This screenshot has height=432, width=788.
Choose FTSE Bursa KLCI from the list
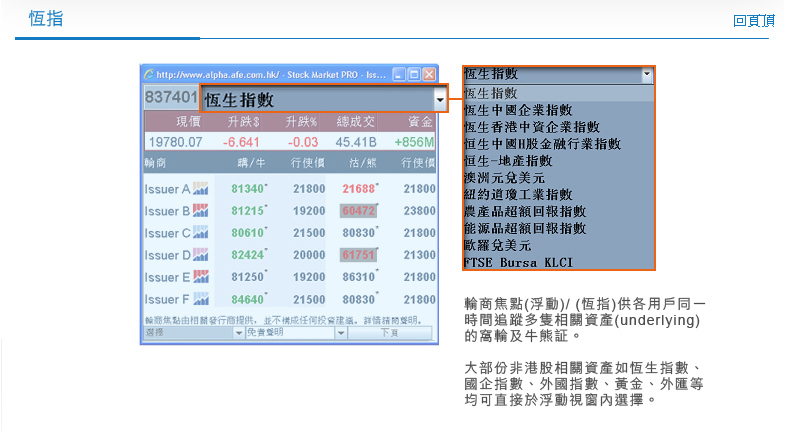point(558,262)
